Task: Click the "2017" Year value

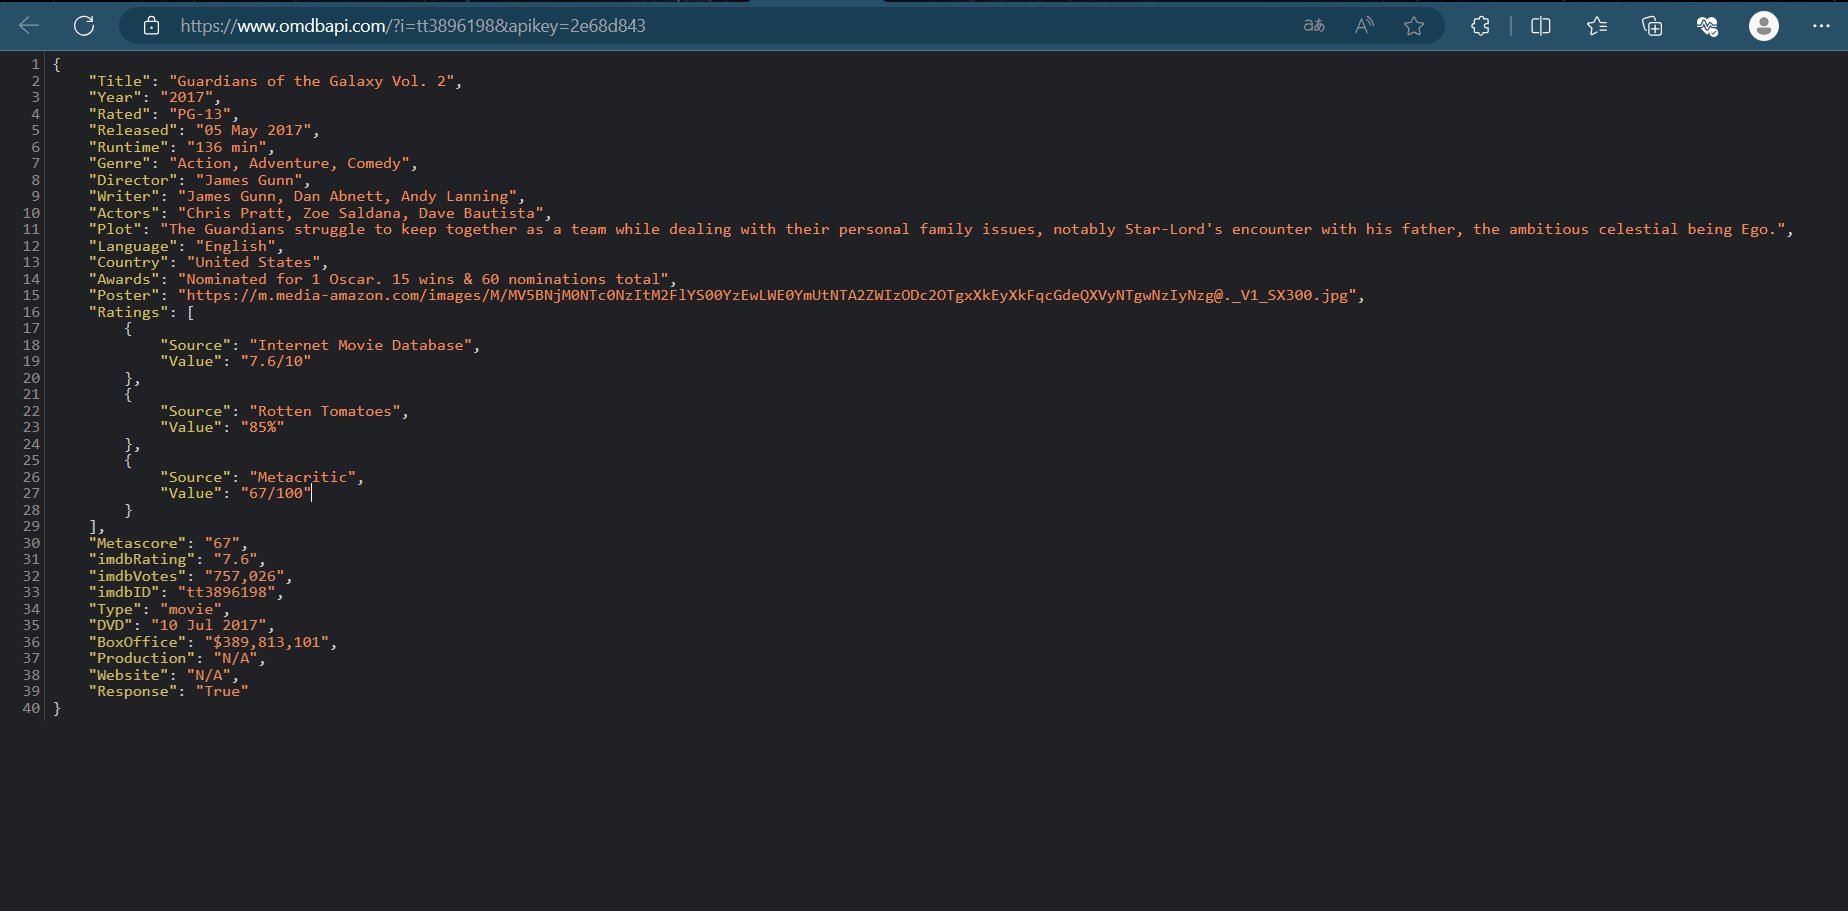Action: point(187,97)
